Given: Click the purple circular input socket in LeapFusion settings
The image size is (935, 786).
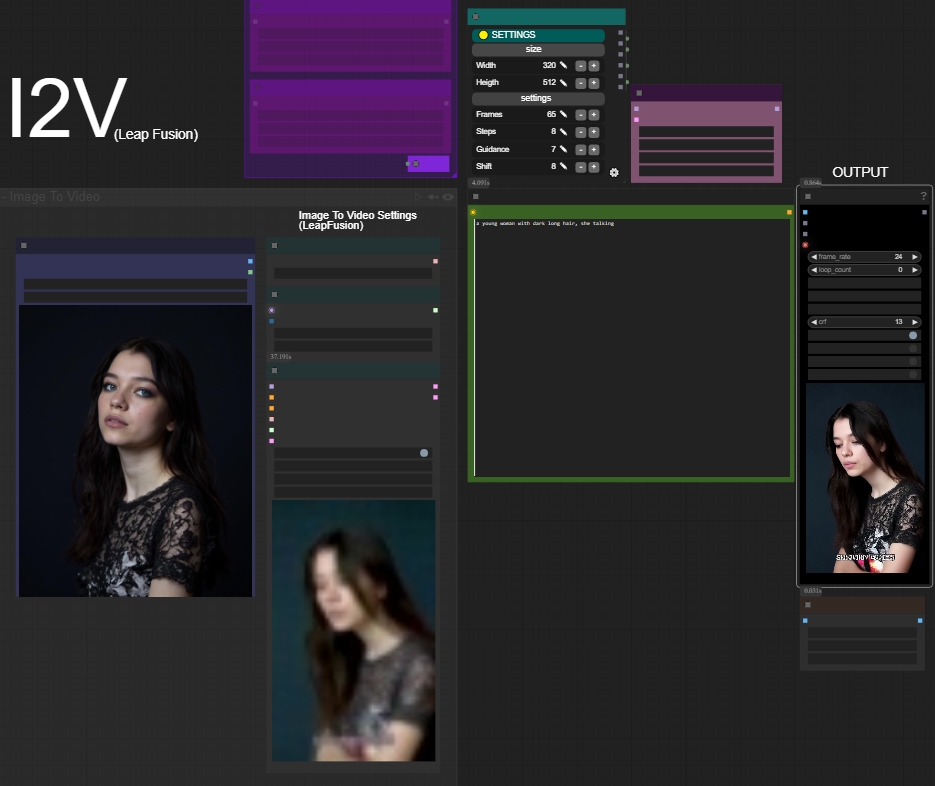Looking at the screenshot, I should [x=271, y=310].
